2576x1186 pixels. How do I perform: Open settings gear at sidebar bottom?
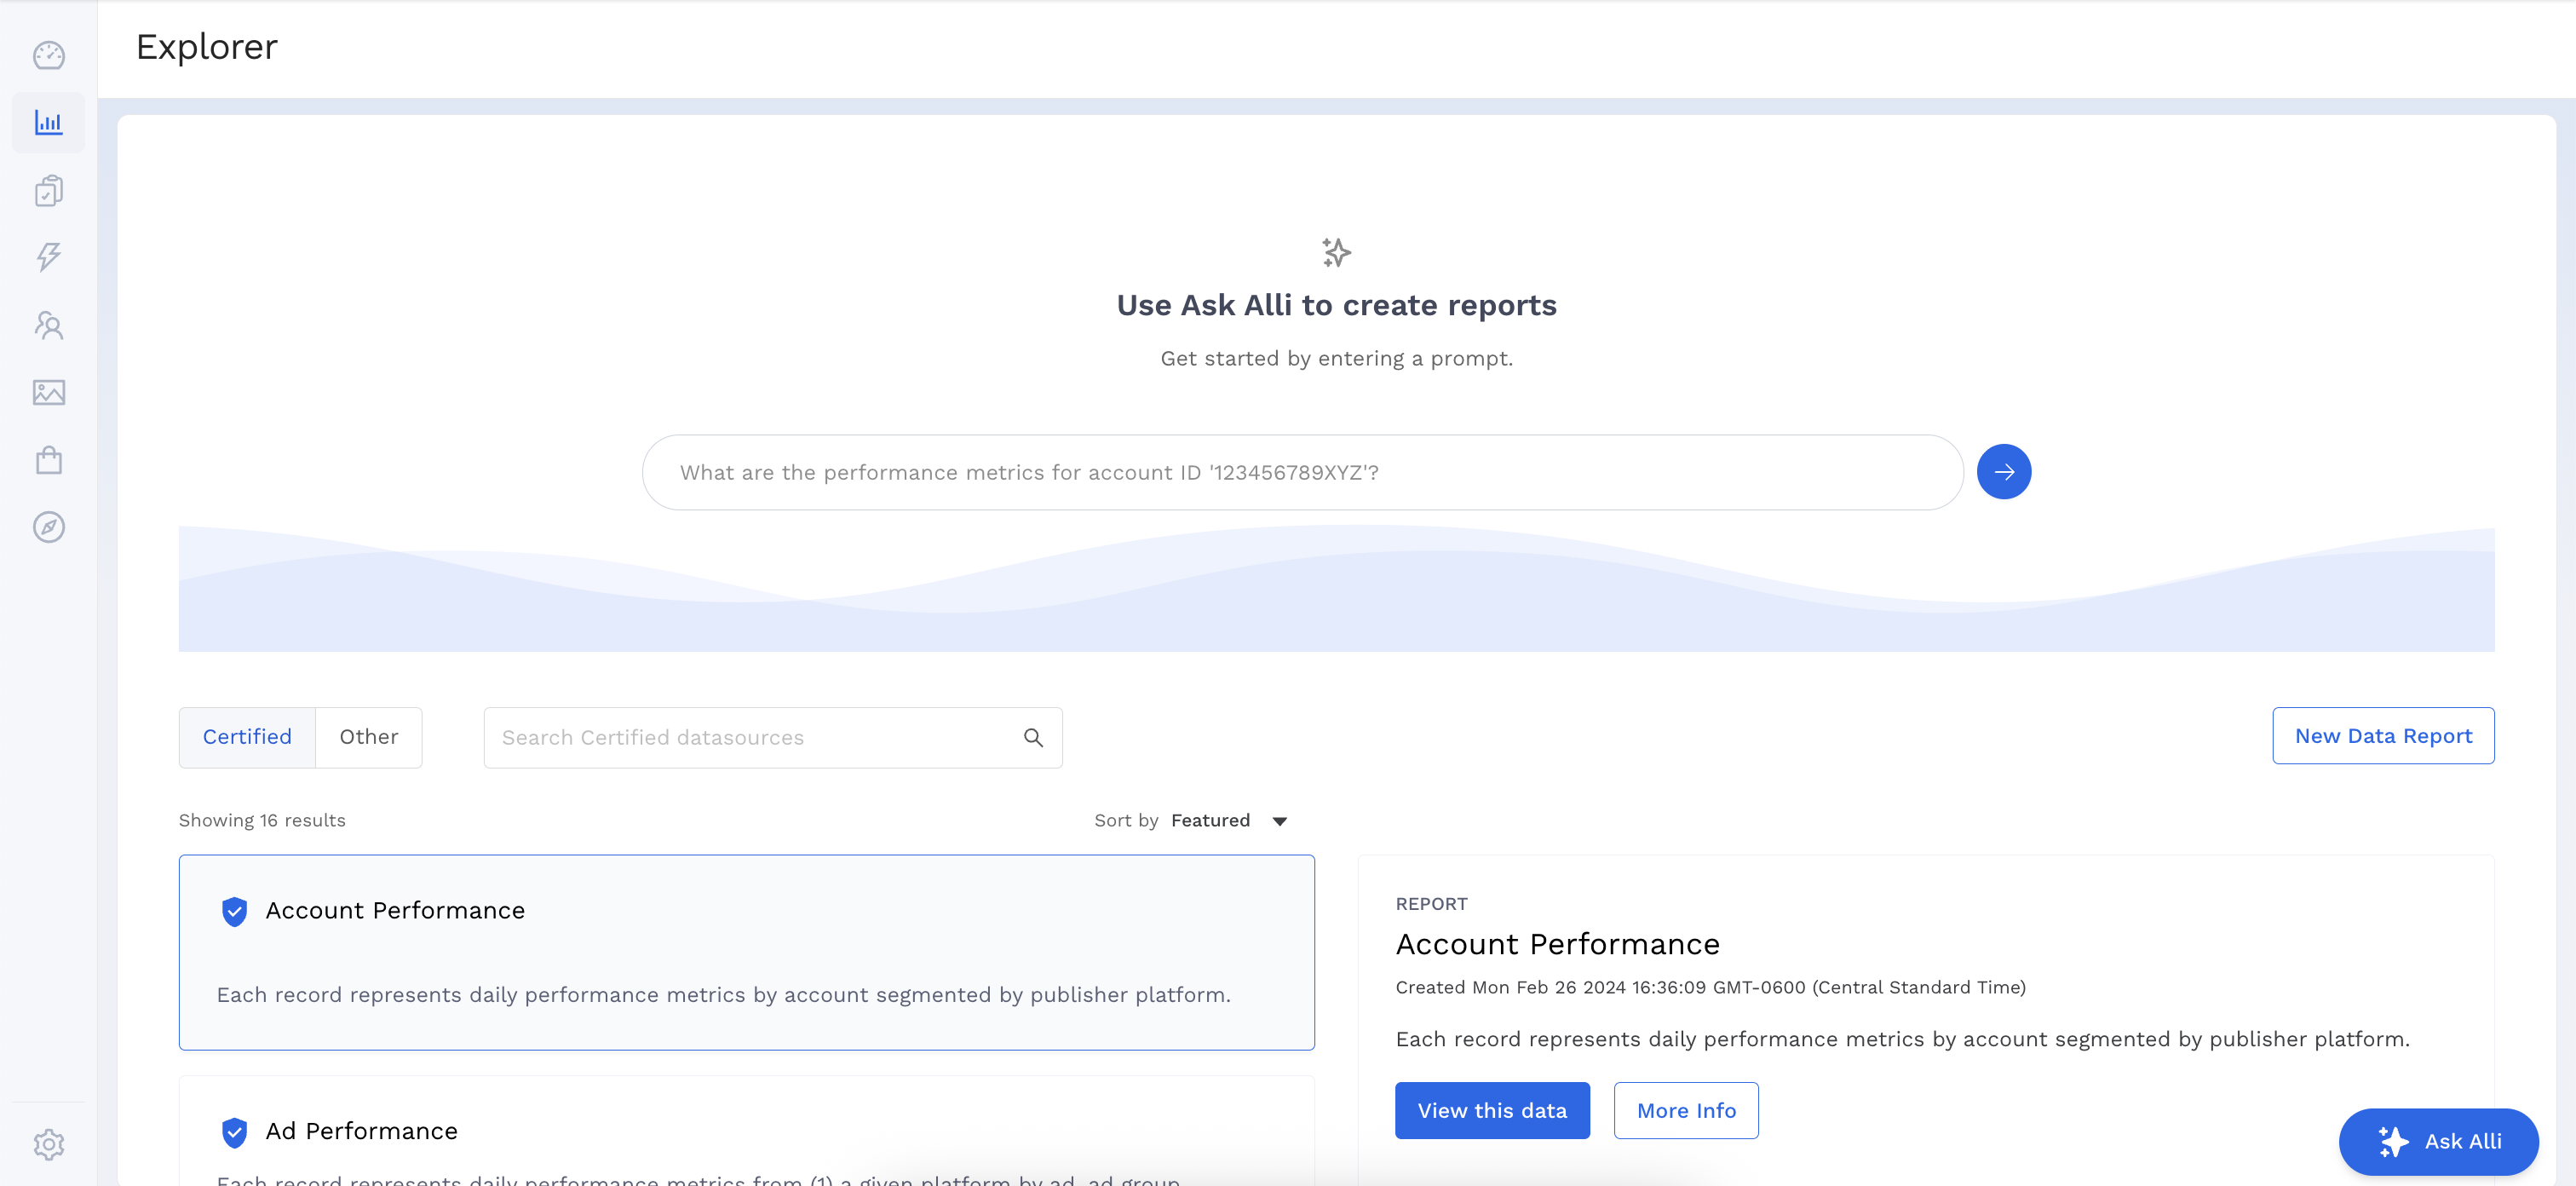(x=48, y=1144)
